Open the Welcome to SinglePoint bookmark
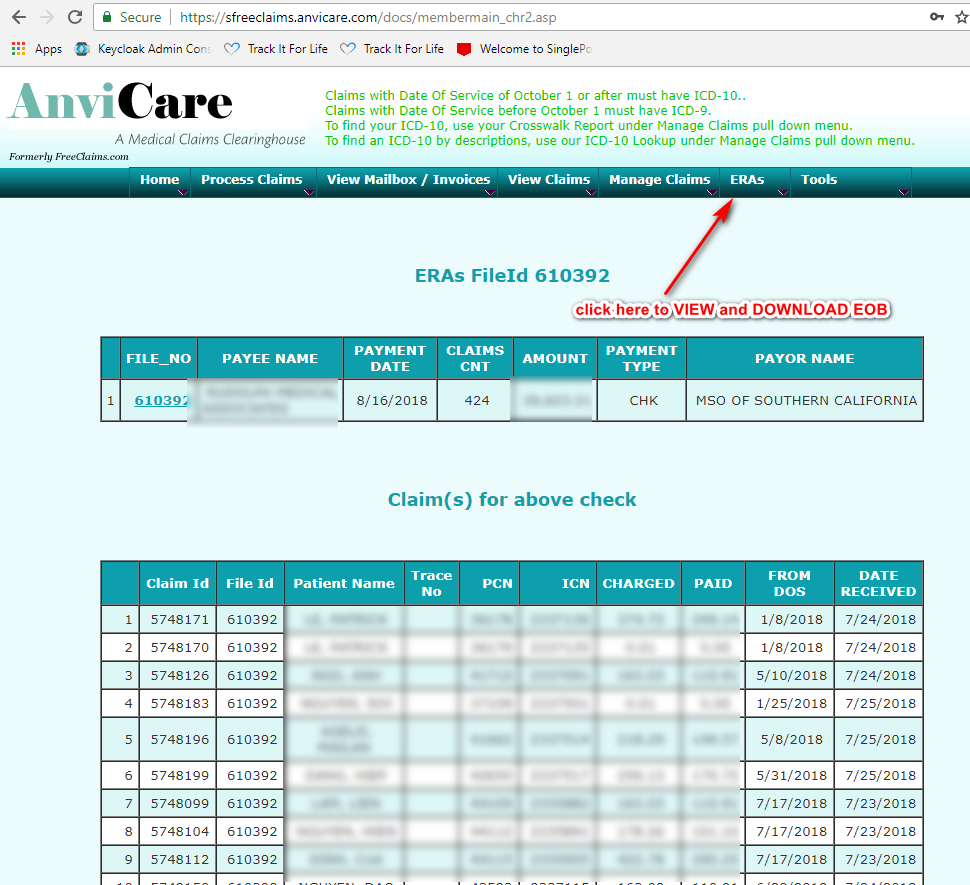 point(524,49)
